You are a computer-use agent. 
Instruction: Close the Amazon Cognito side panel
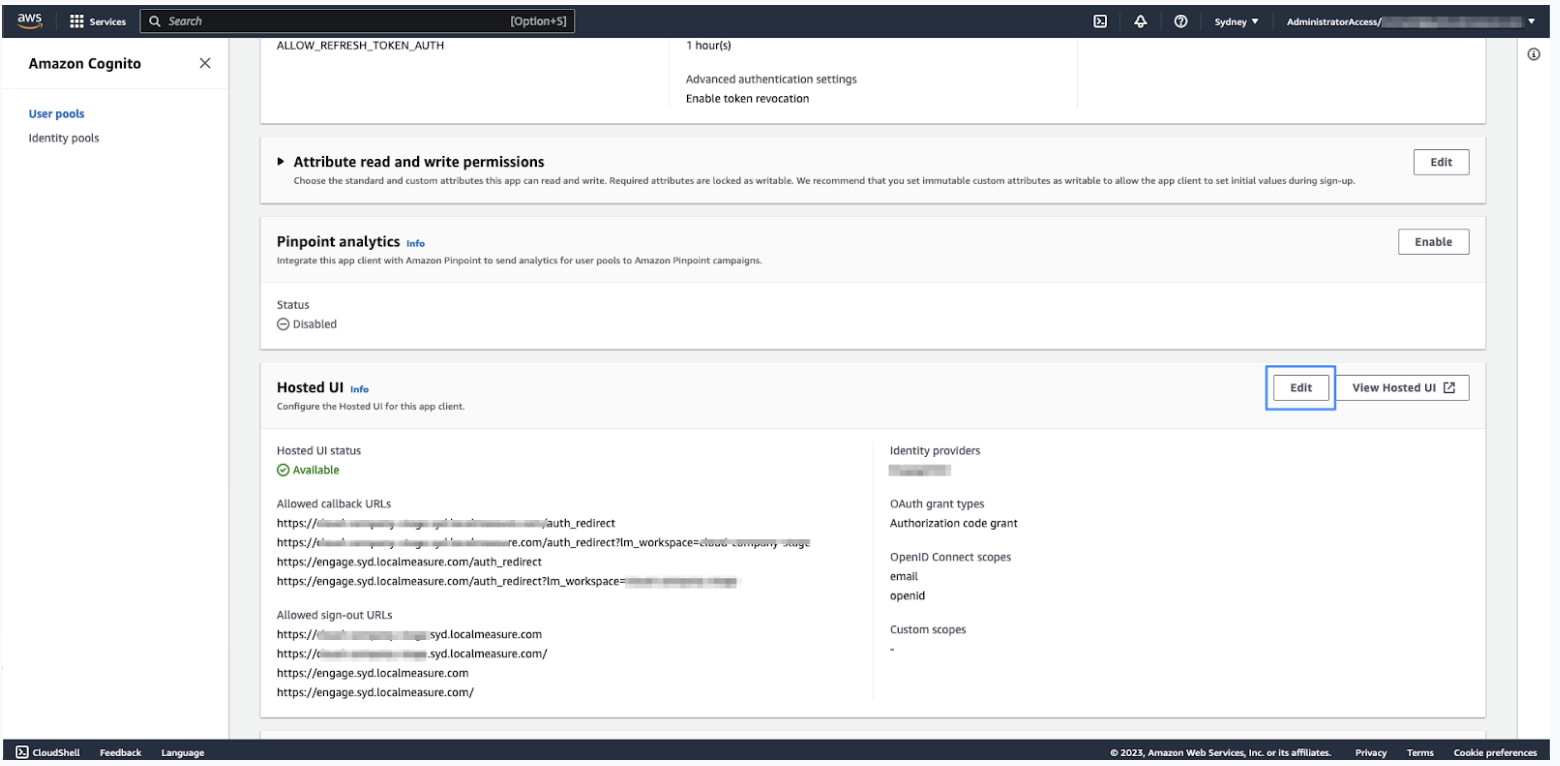click(x=205, y=63)
